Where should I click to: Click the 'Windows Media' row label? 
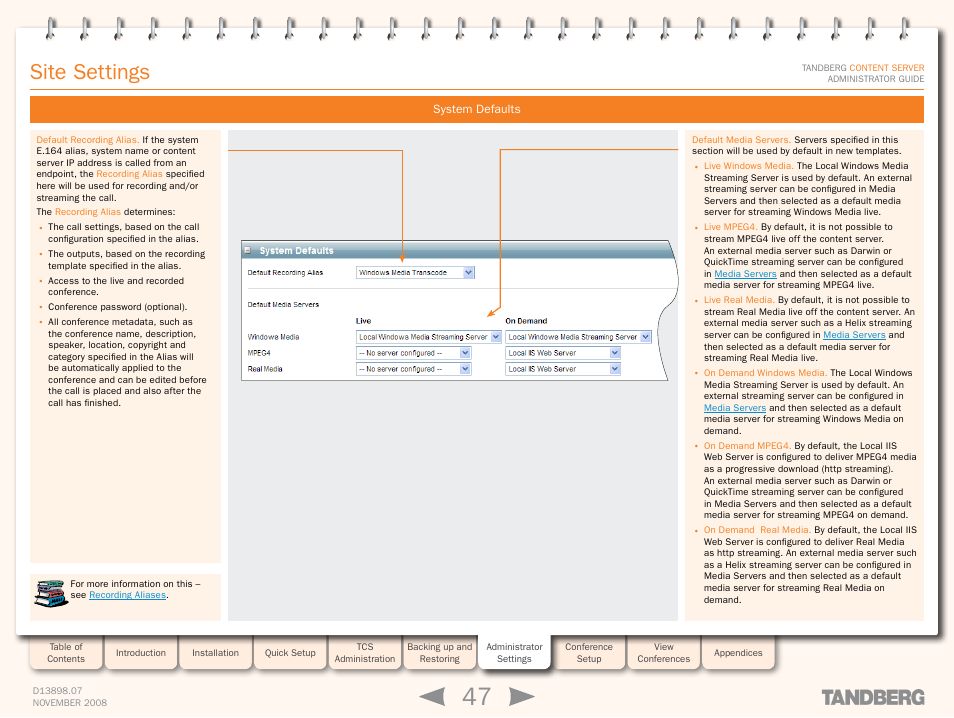pyautogui.click(x=273, y=337)
